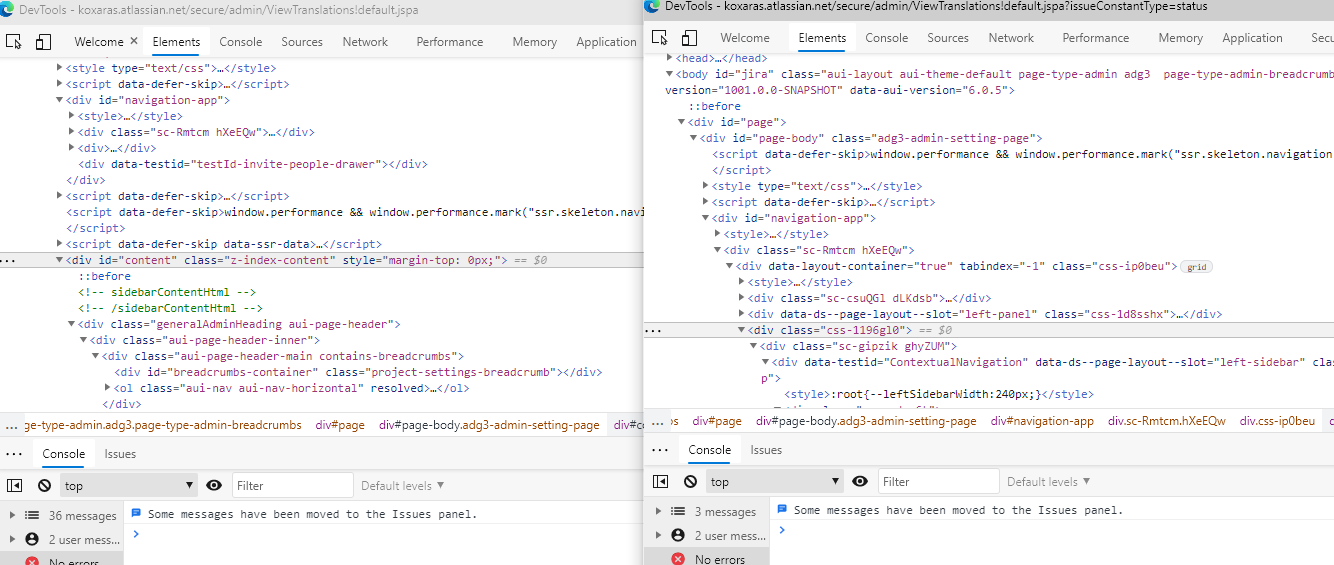Expand 36 messages group in left console
This screenshot has height=565, width=1334.
pos(13,515)
